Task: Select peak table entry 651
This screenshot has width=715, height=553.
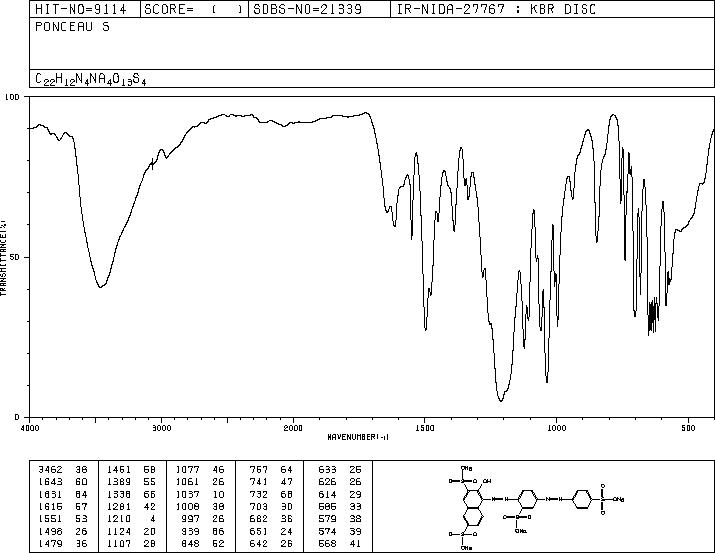Action: point(259,531)
